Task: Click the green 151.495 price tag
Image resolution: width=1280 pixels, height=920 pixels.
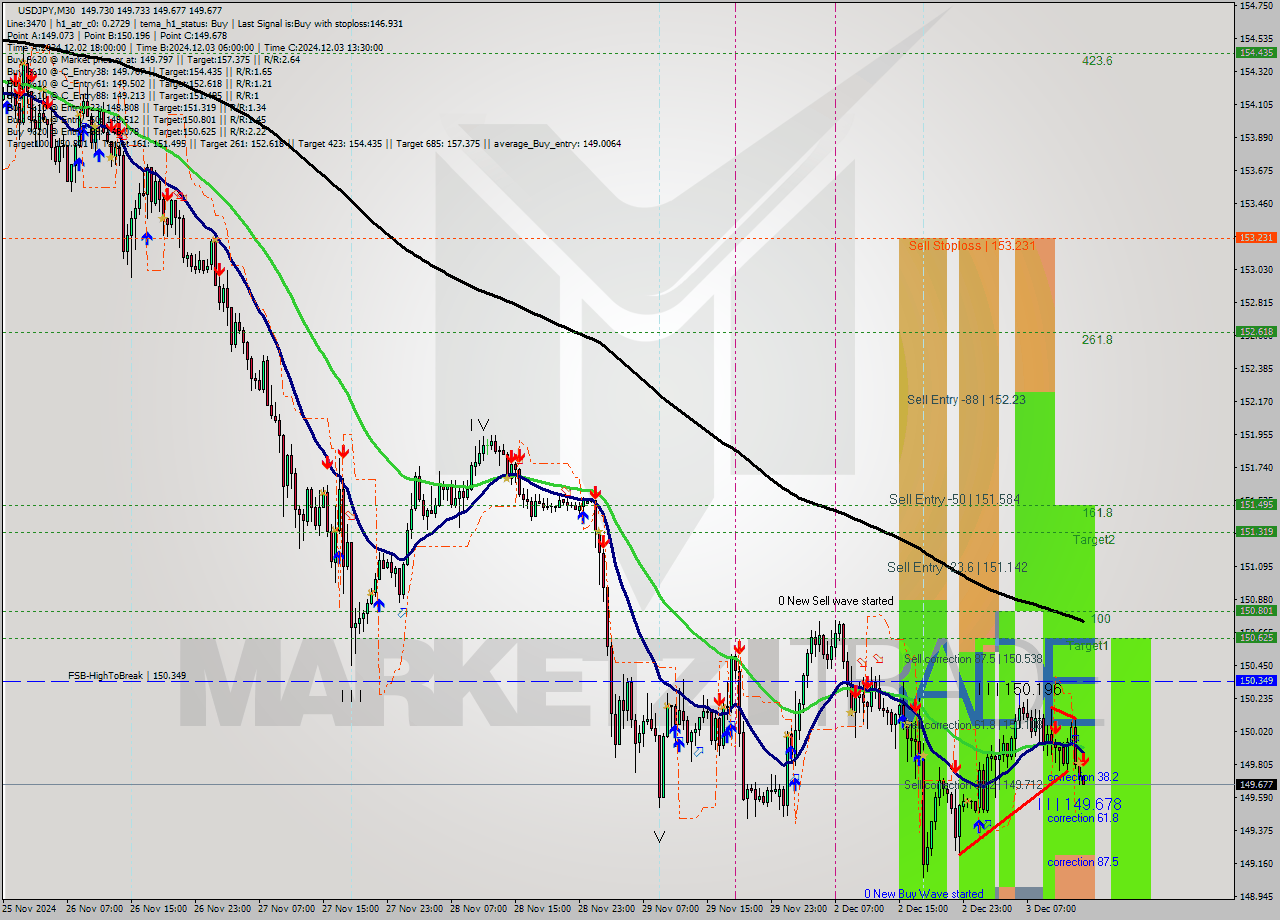Action: pyautogui.click(x=1256, y=505)
